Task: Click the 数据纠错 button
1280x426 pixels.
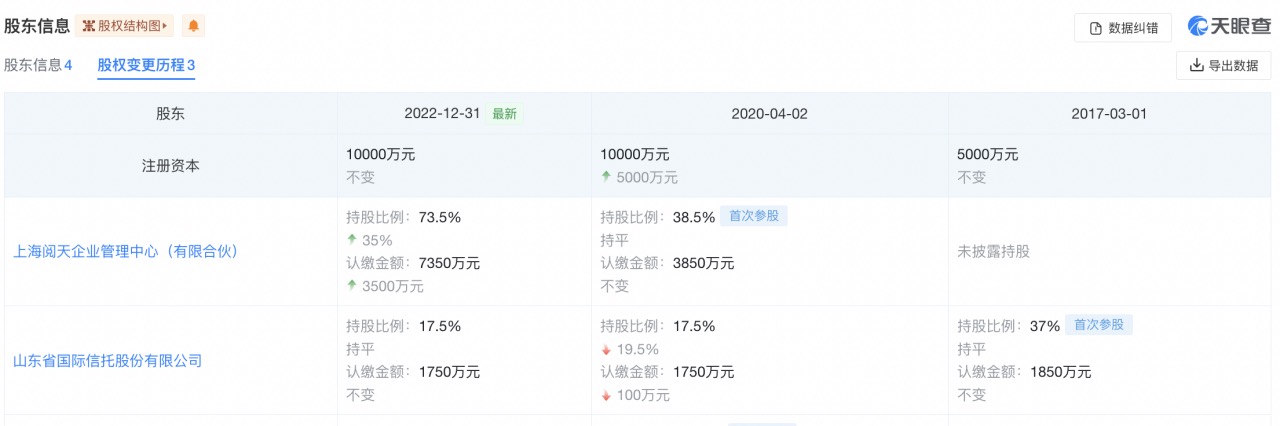Action: tap(1123, 28)
